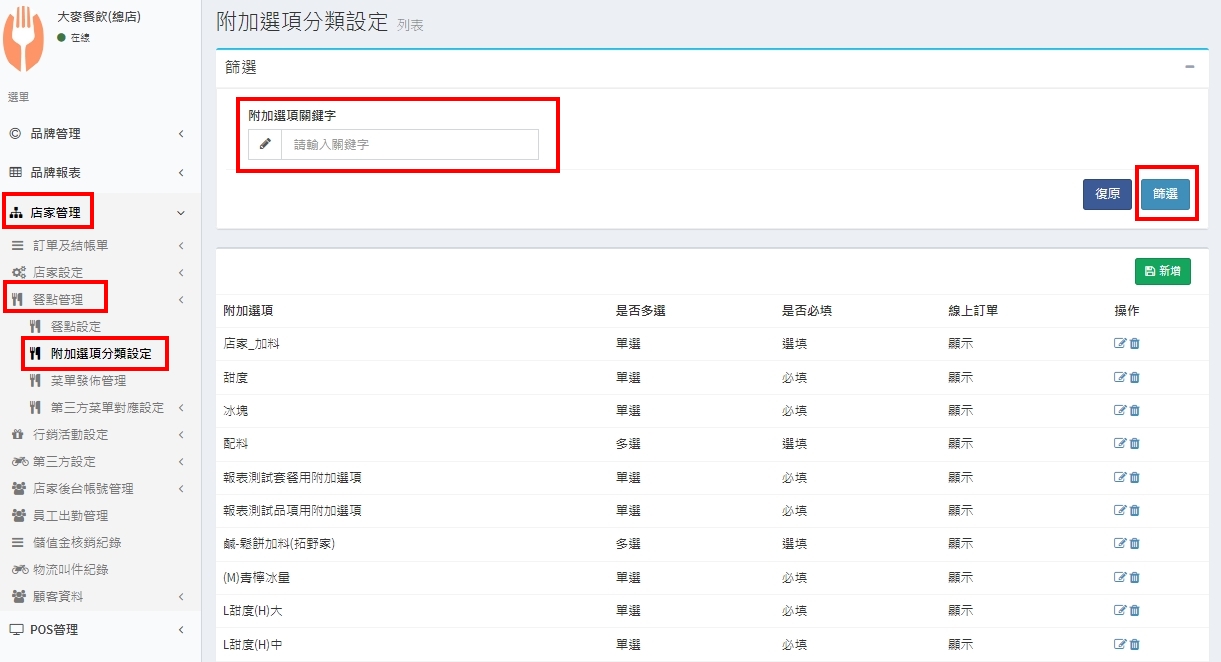The image size is (1221, 662).
Task: Click the edit icon for 甜度 row
Action: click(x=1120, y=377)
